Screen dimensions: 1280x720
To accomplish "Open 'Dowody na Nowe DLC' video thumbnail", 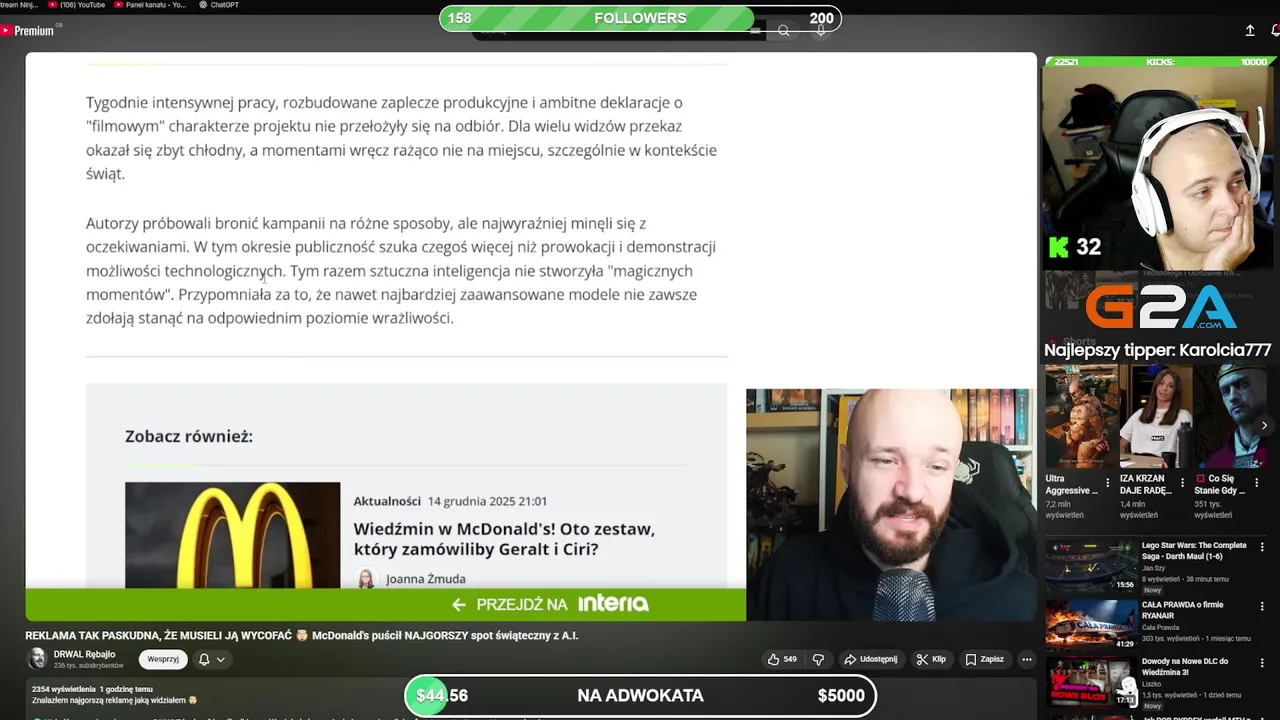I will pyautogui.click(x=1091, y=682).
